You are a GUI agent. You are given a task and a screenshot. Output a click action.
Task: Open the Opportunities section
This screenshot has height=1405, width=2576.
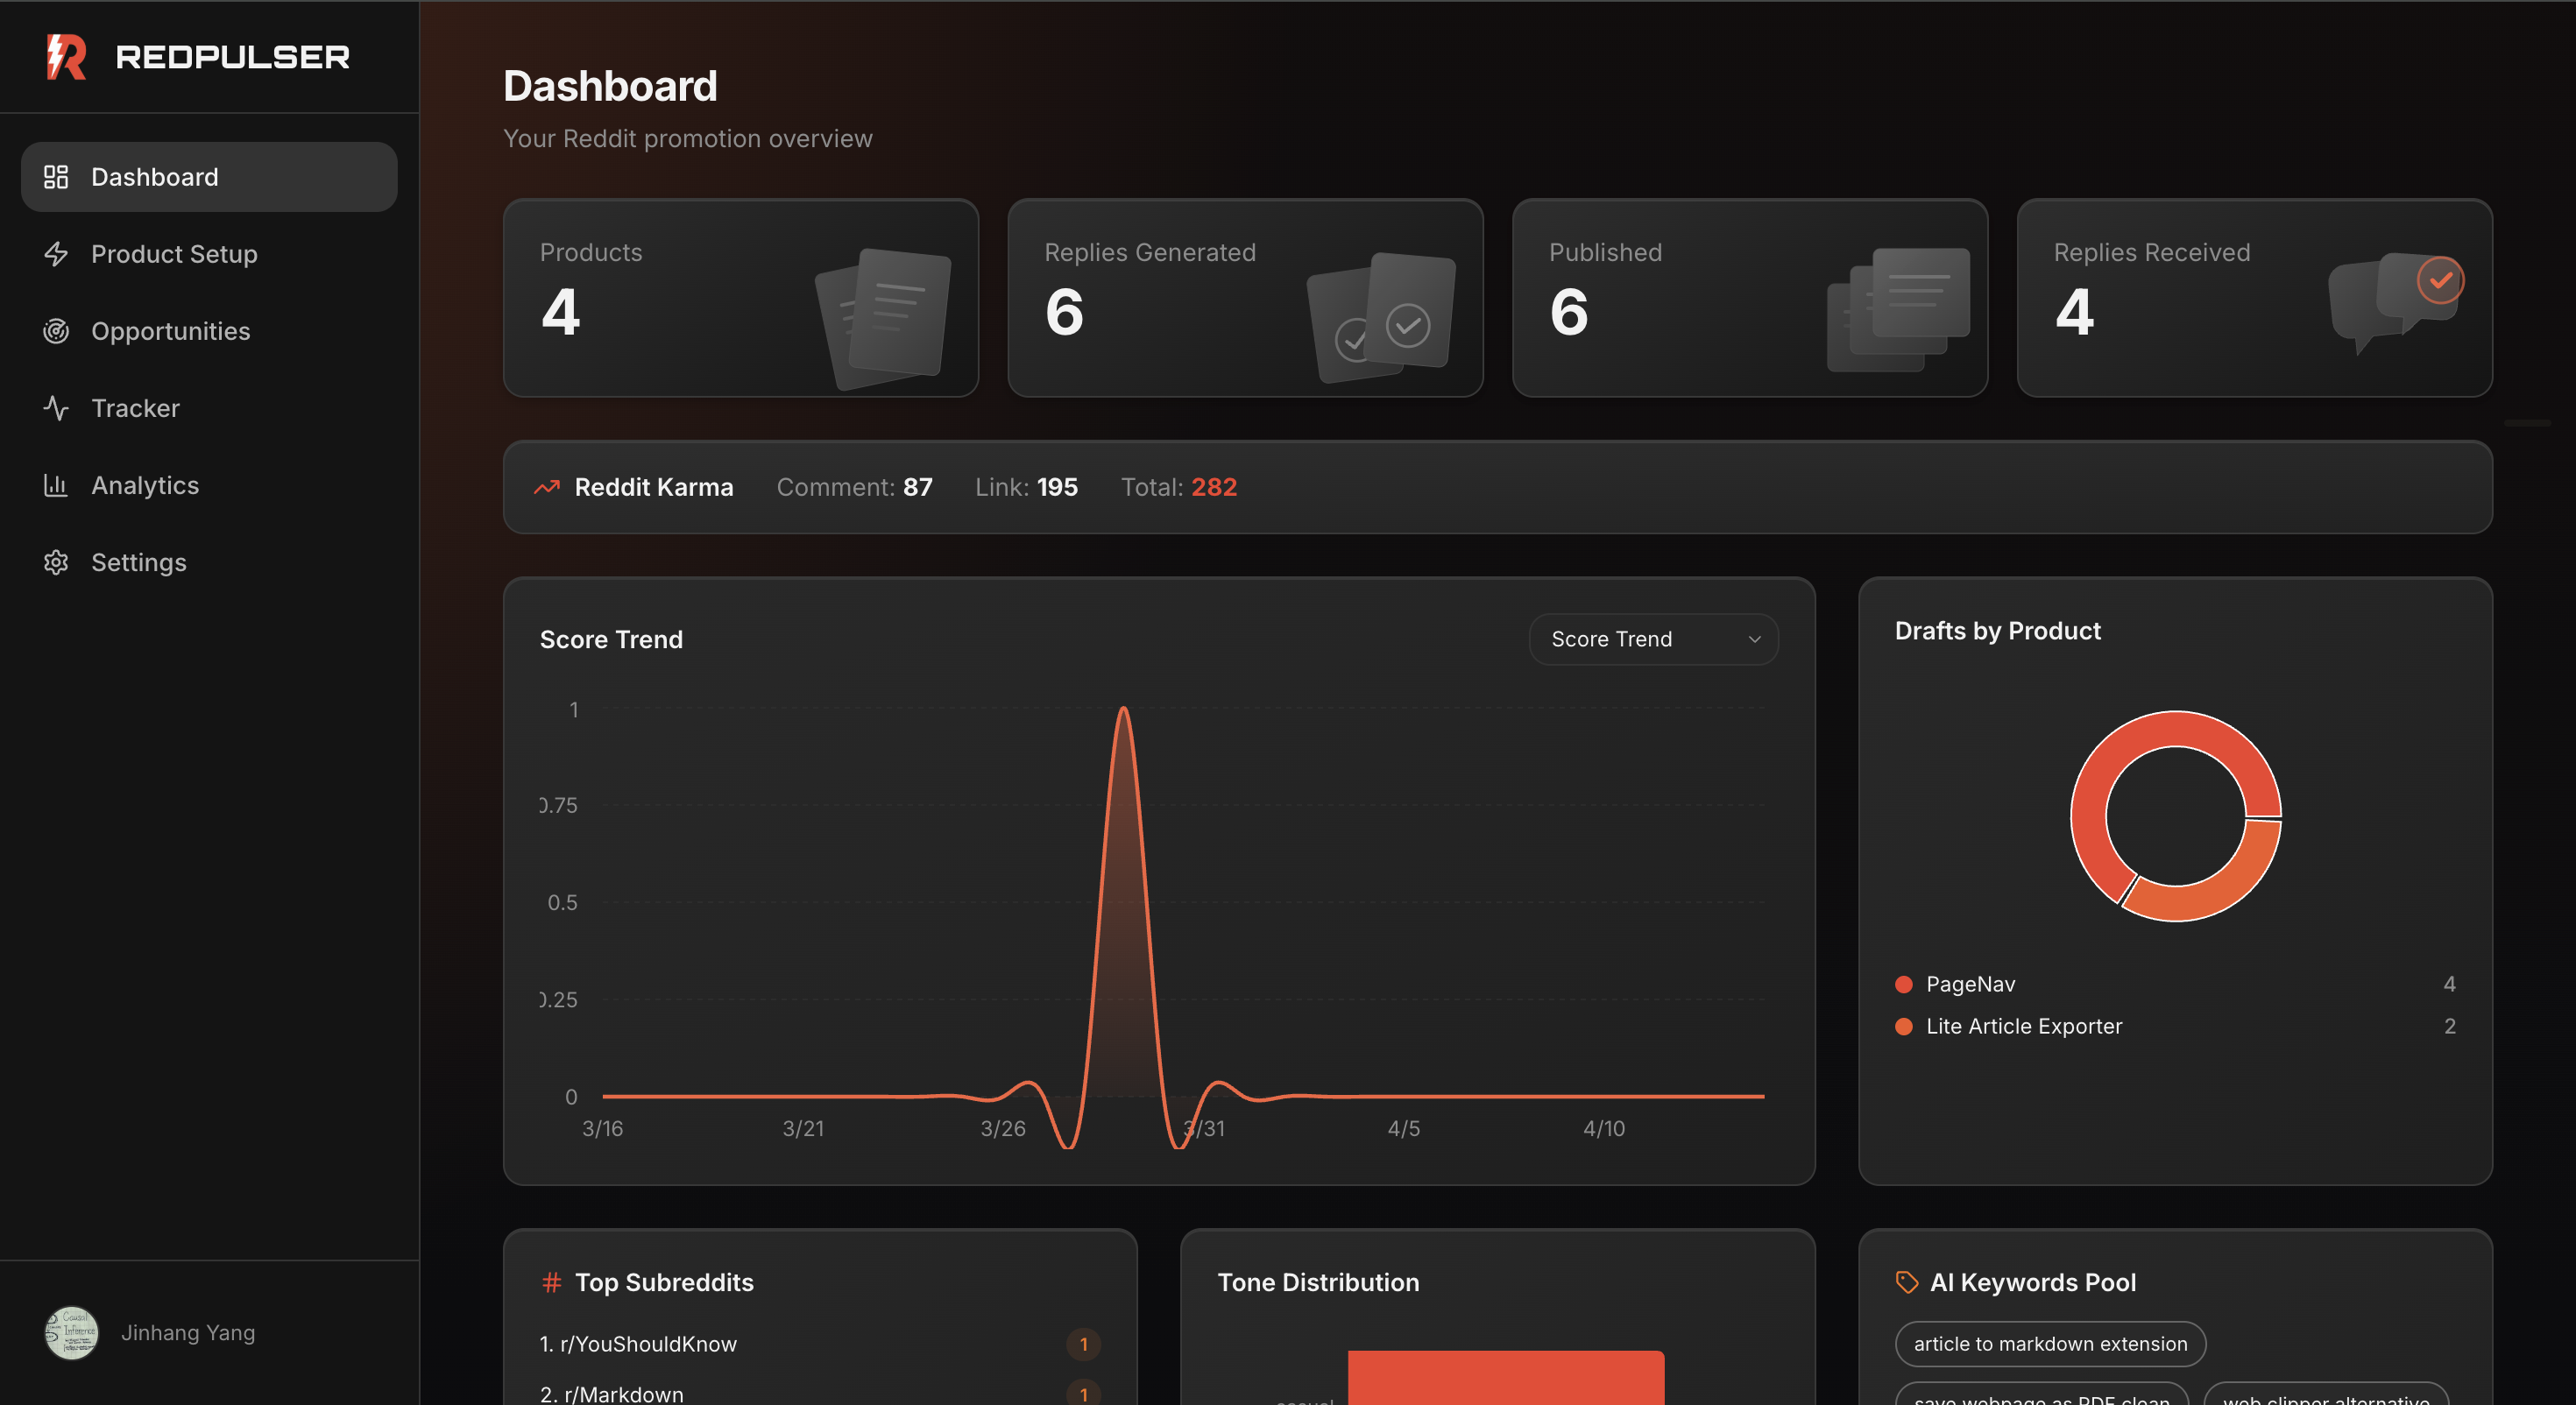coord(170,331)
